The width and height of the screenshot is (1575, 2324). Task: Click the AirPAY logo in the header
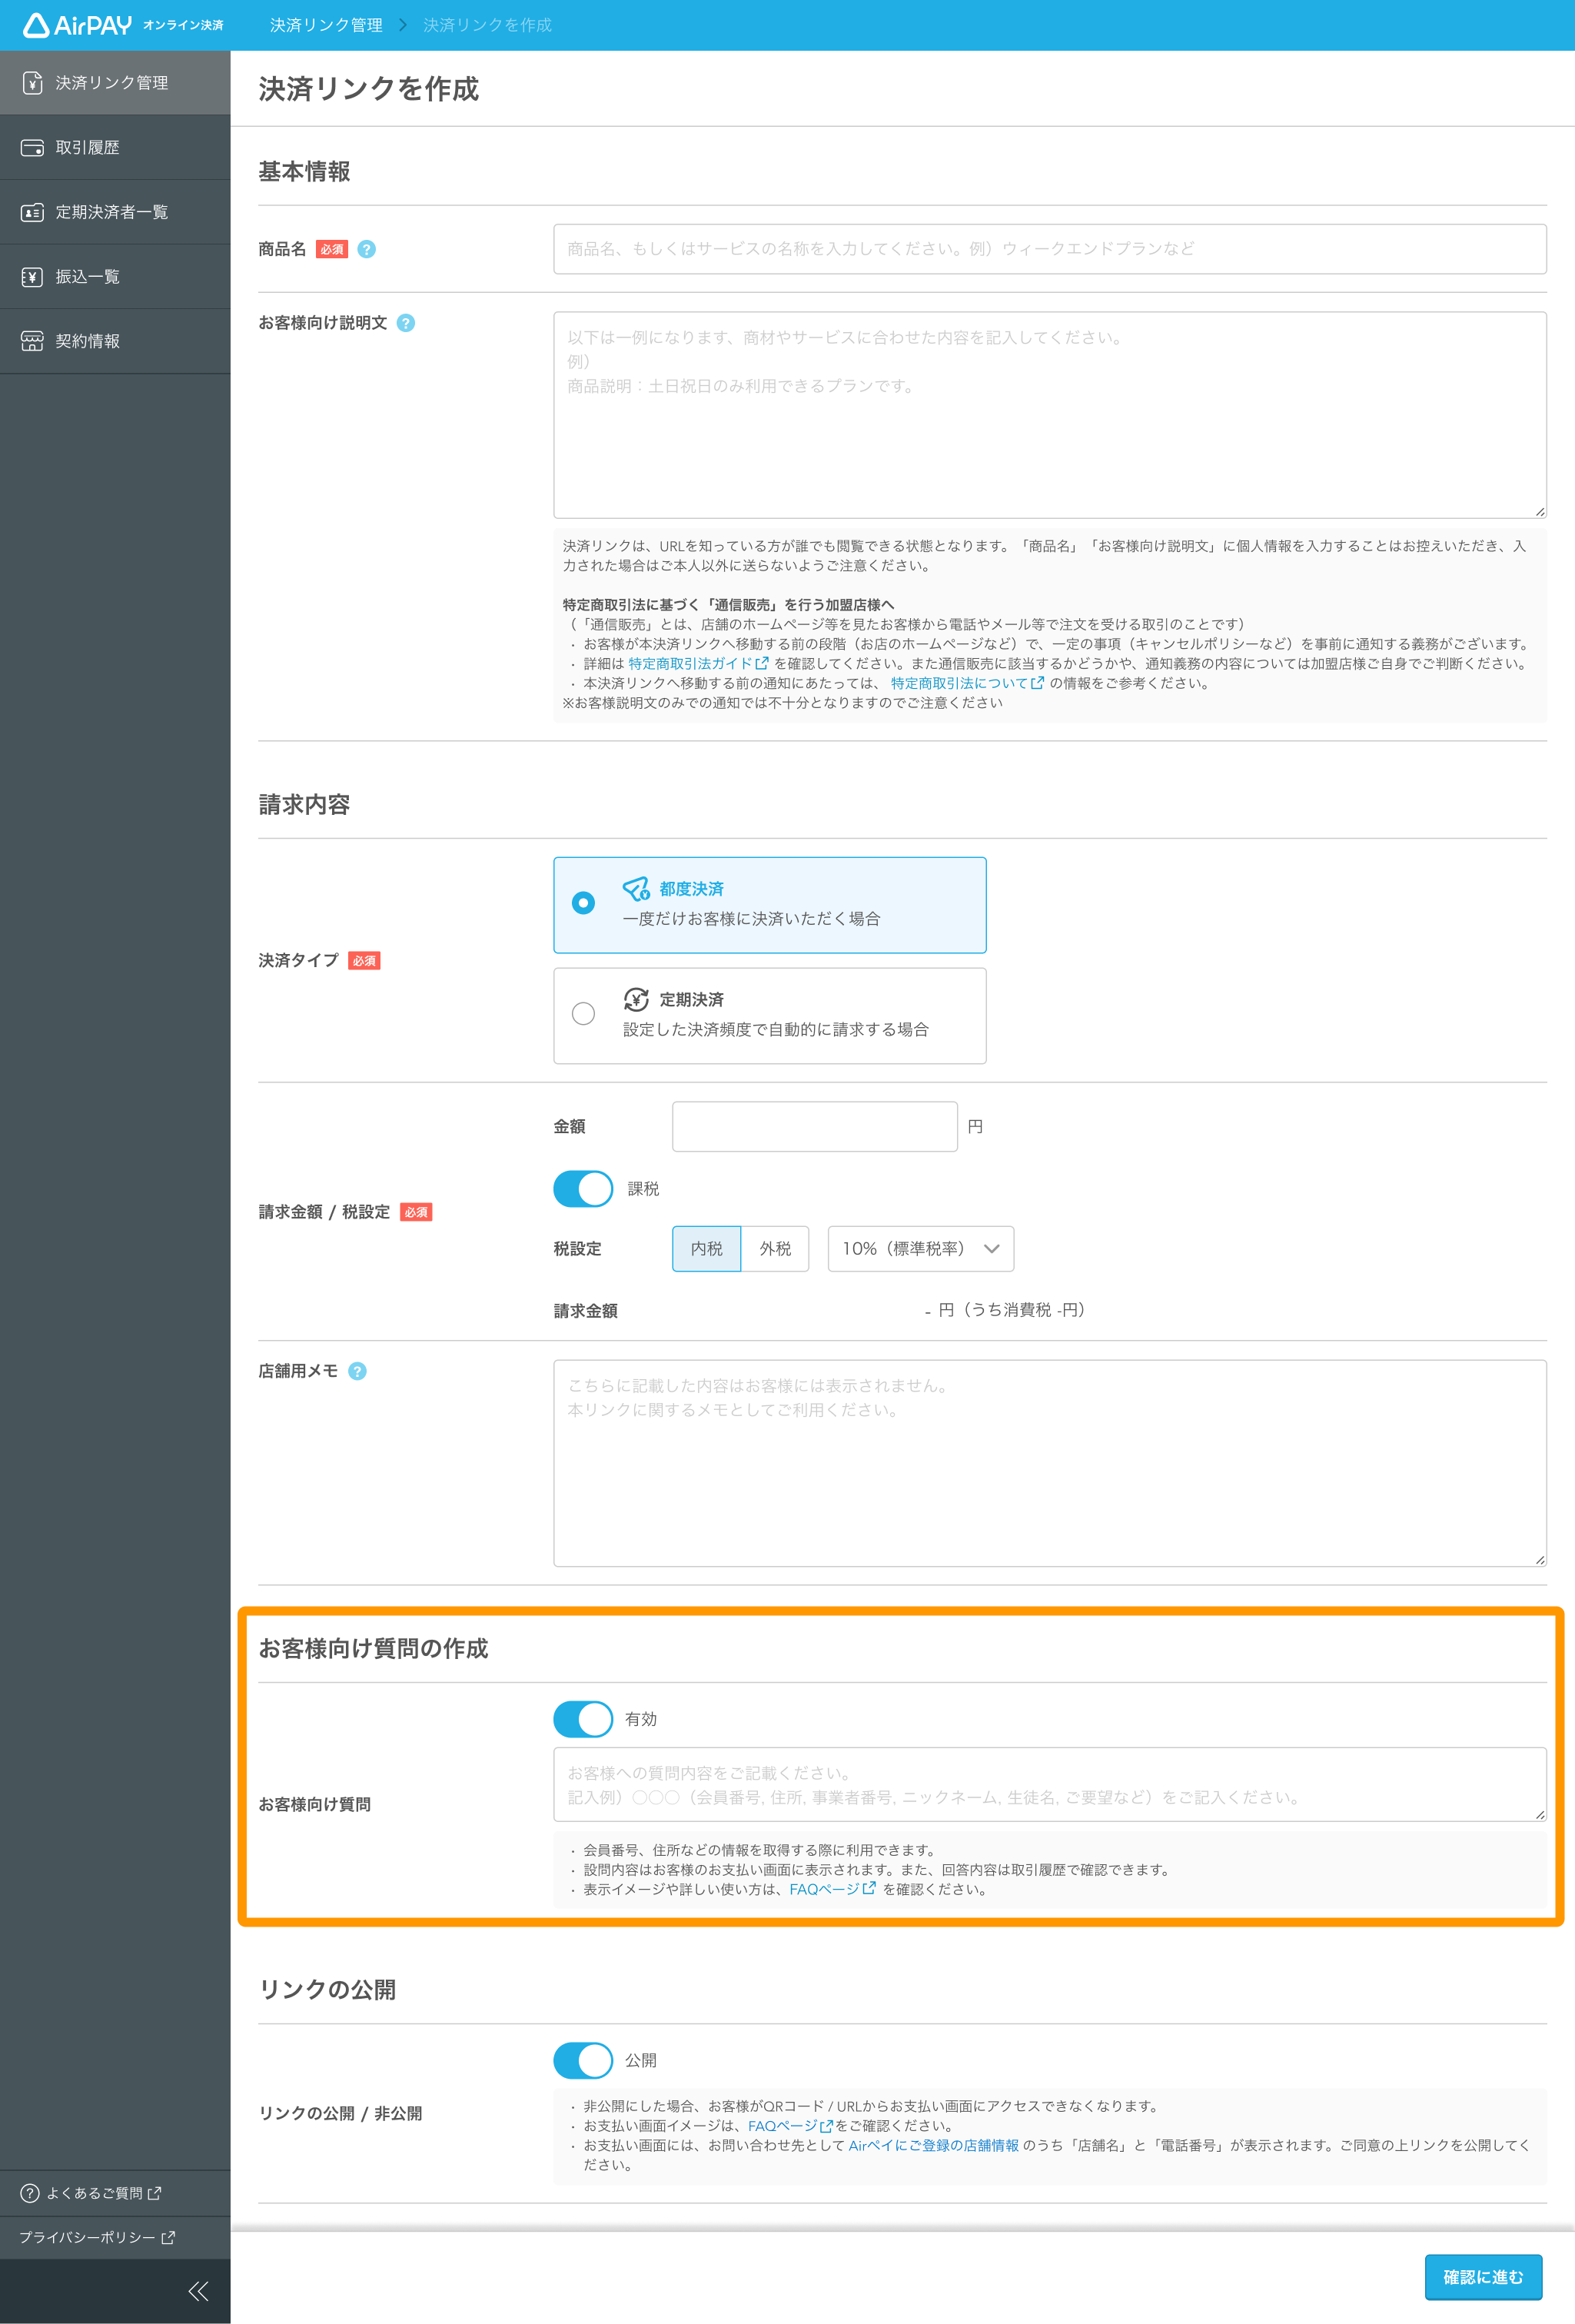(75, 24)
